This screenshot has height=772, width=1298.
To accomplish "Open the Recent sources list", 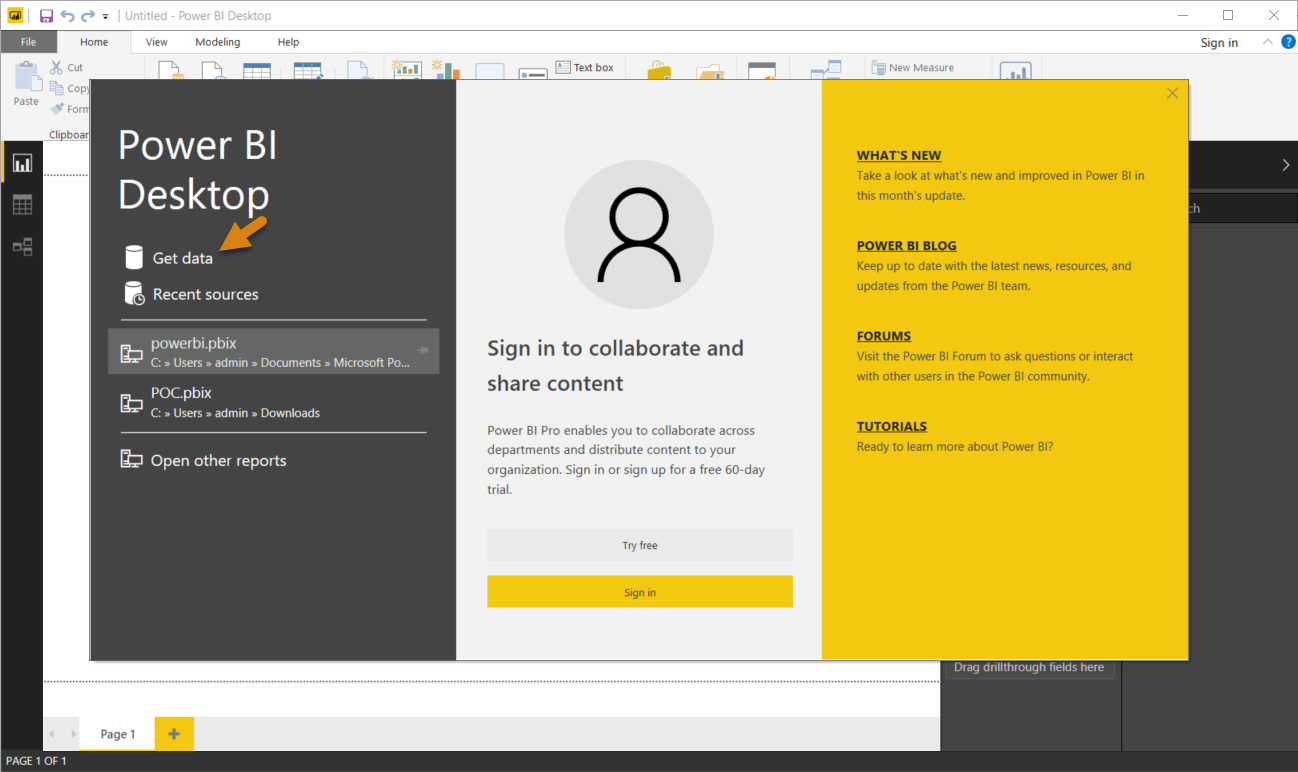I will (191, 294).
